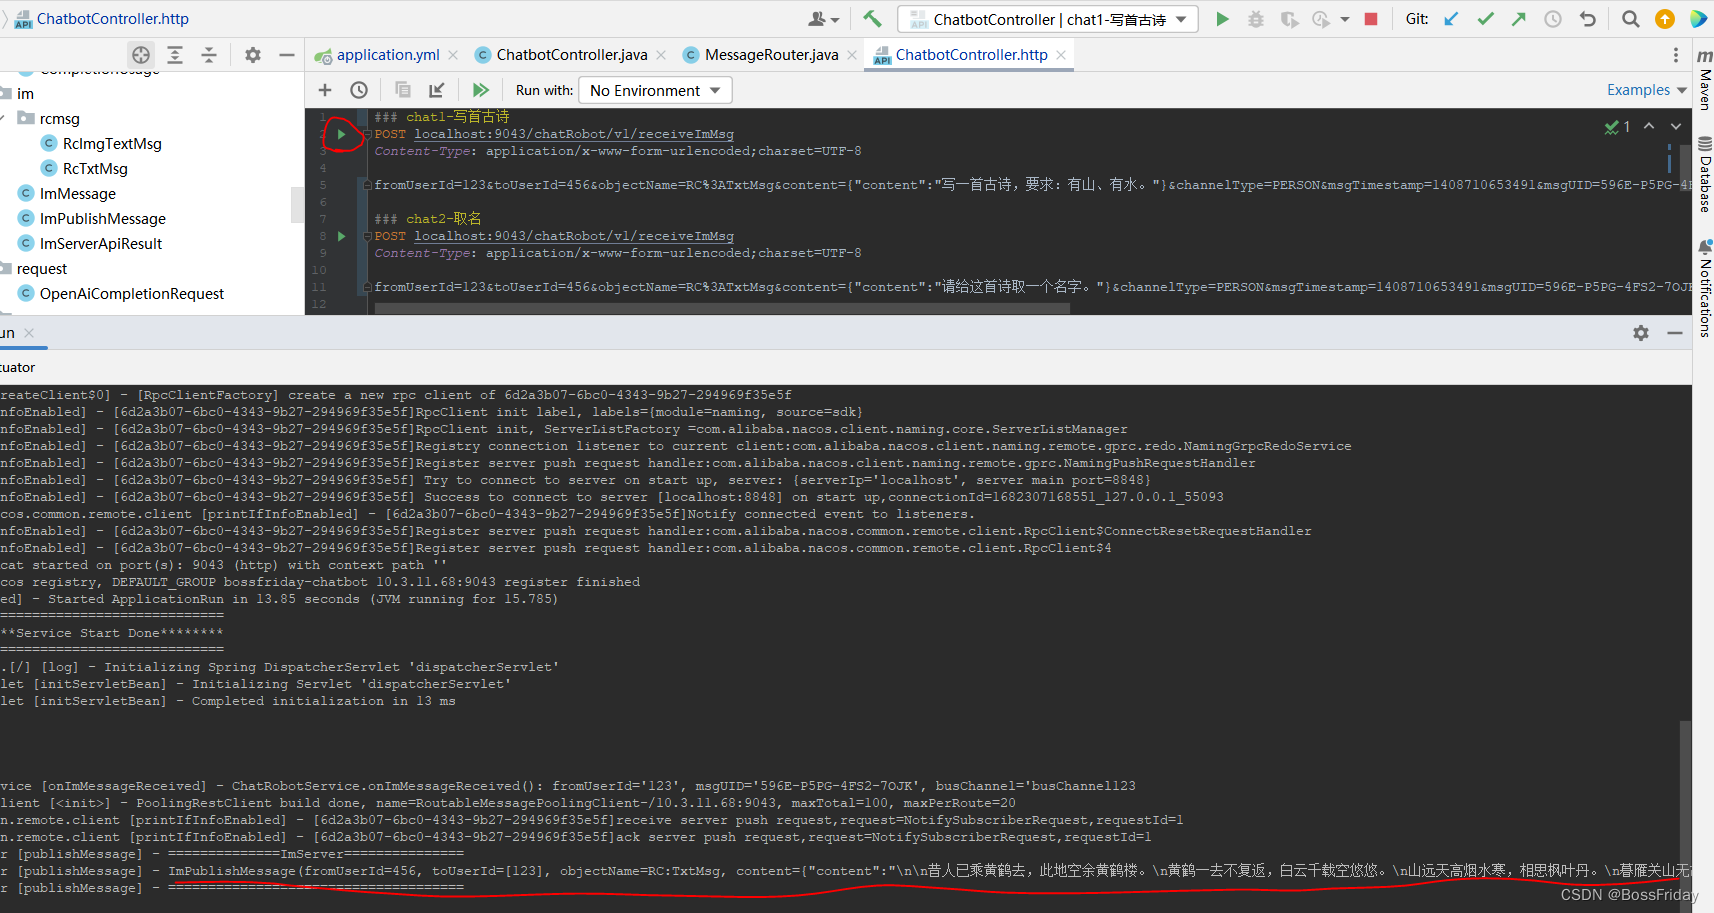Show HTTP requests history
Viewport: 1714px width, 913px height.
point(359,90)
